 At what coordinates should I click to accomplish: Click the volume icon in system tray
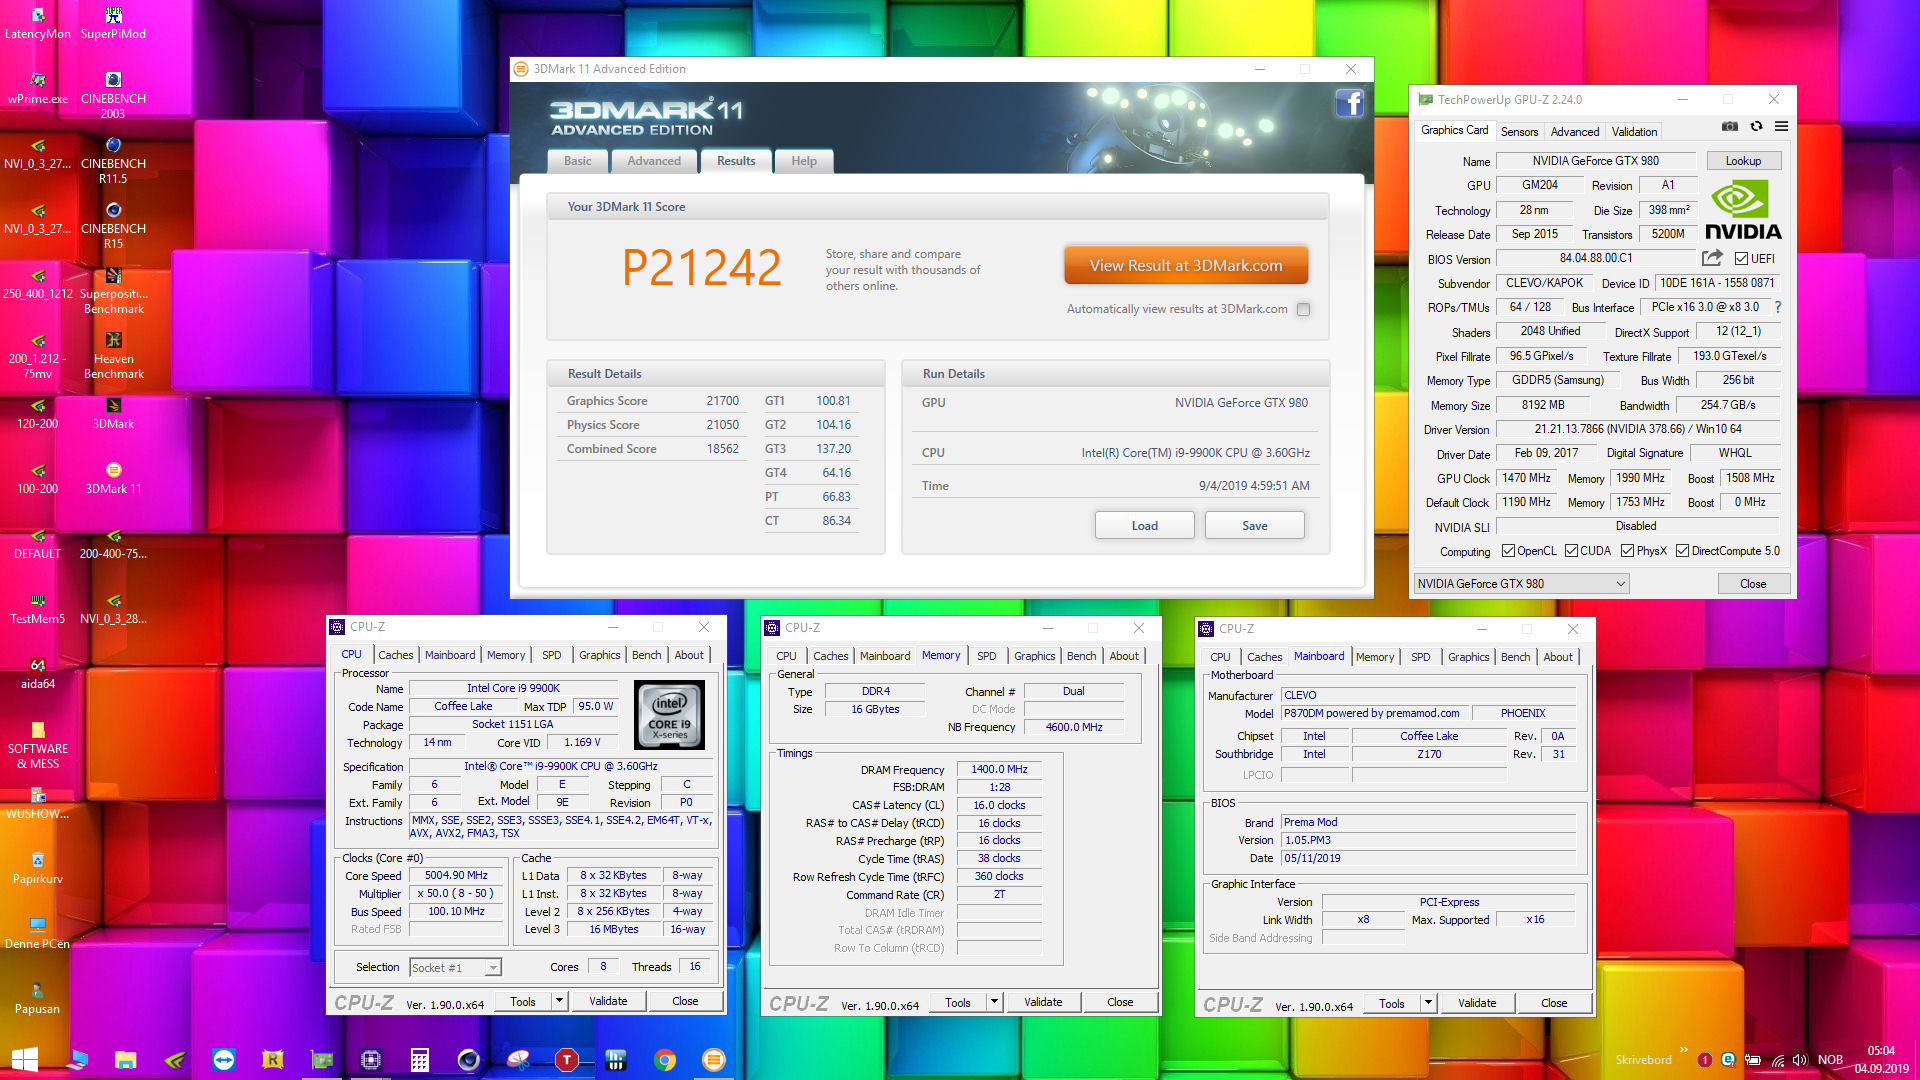click(x=1800, y=1060)
